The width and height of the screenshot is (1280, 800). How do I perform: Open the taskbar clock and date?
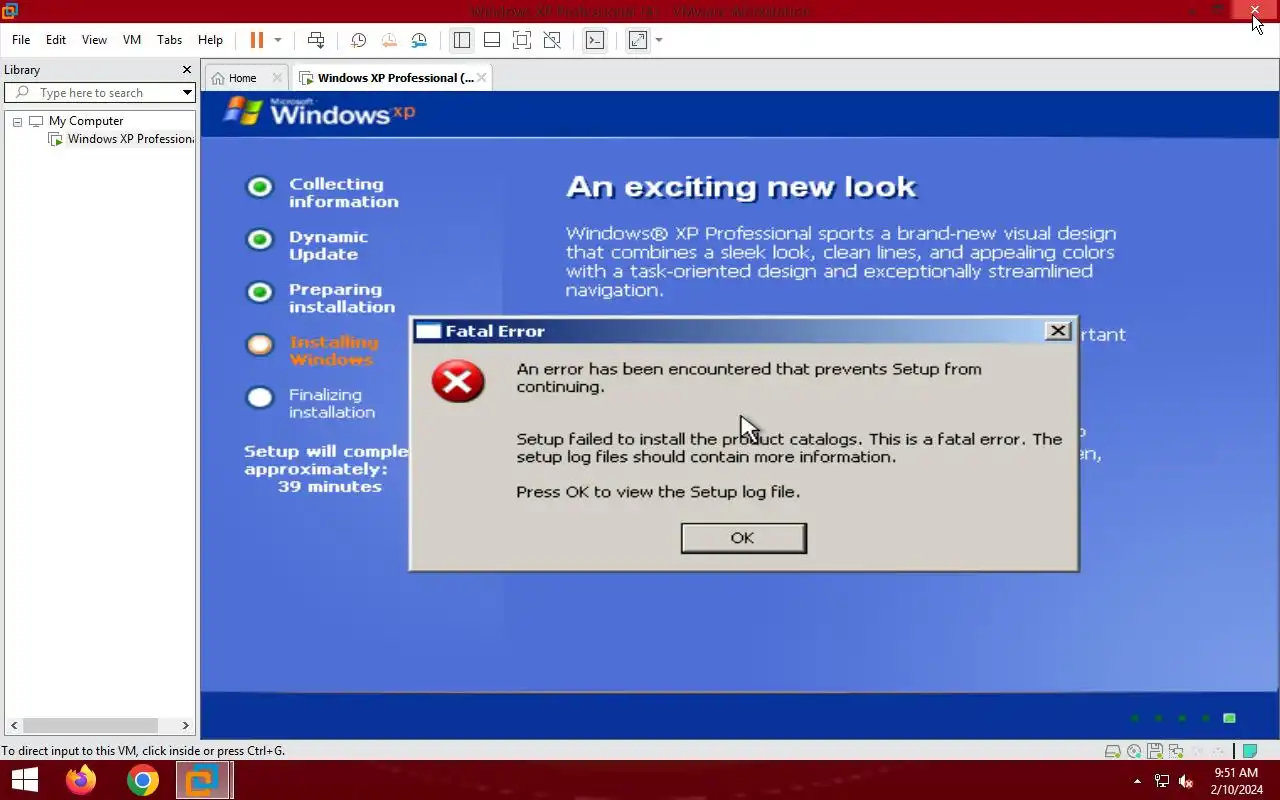tap(1236, 781)
